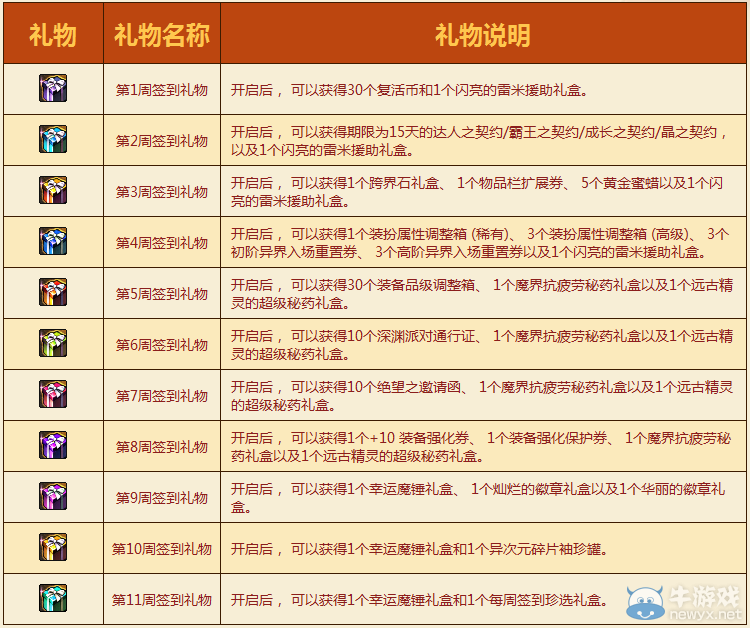Screen dimensions: 750x628
Task: Click description mentioning 装备品级调整箱
Action: pyautogui.click(x=483, y=293)
